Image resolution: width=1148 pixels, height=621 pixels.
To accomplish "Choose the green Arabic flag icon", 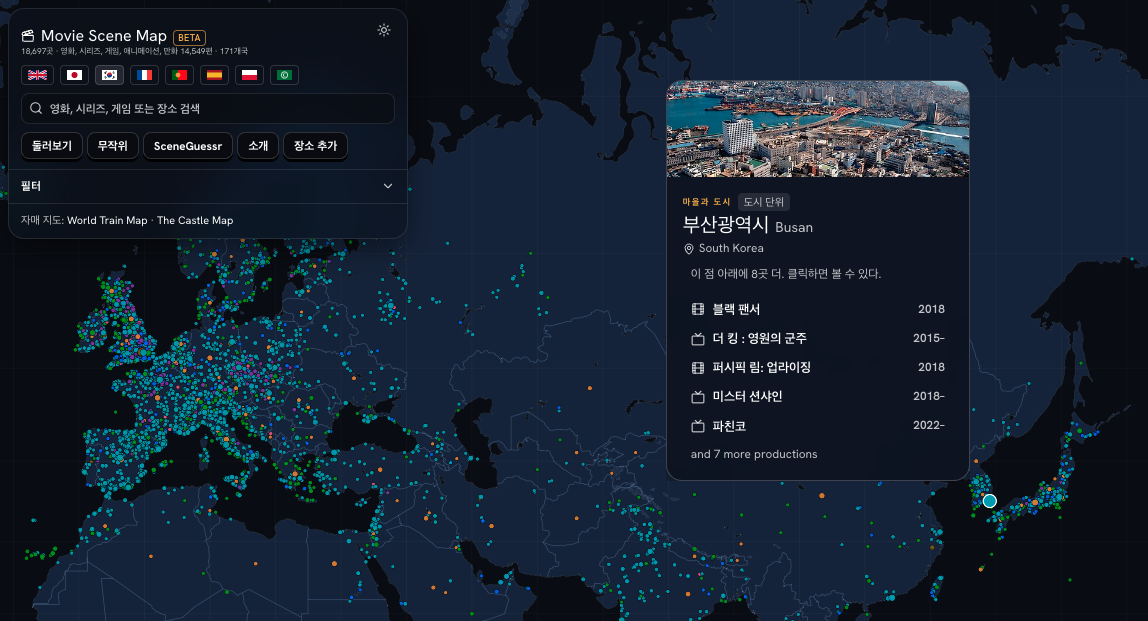I will coord(285,75).
